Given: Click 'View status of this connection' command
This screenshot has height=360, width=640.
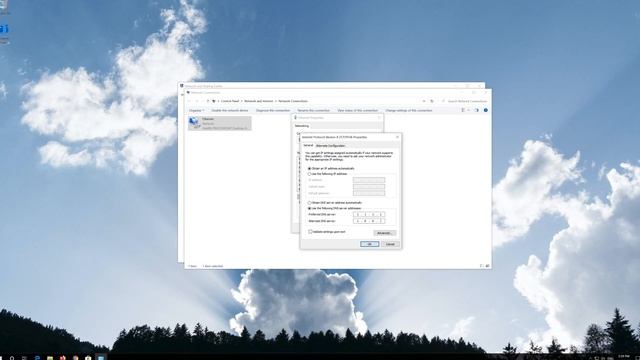Looking at the screenshot, I should 358,111.
